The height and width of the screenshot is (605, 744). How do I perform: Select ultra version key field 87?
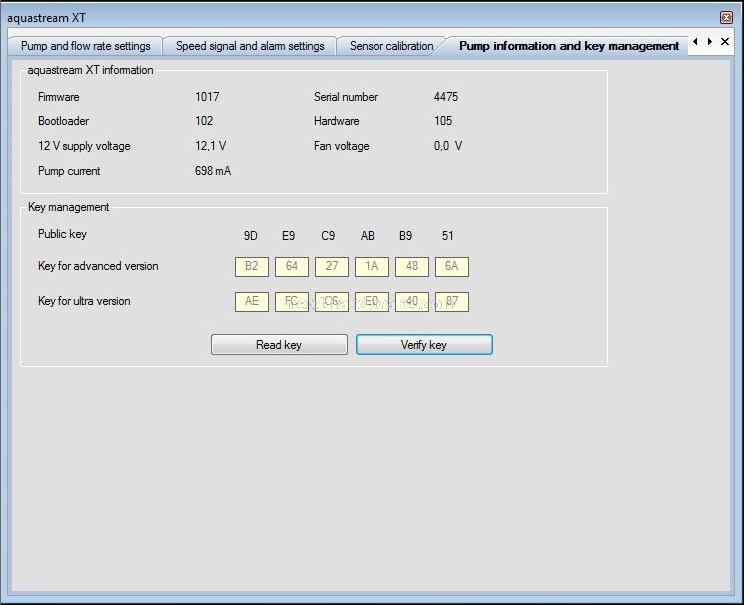[452, 301]
